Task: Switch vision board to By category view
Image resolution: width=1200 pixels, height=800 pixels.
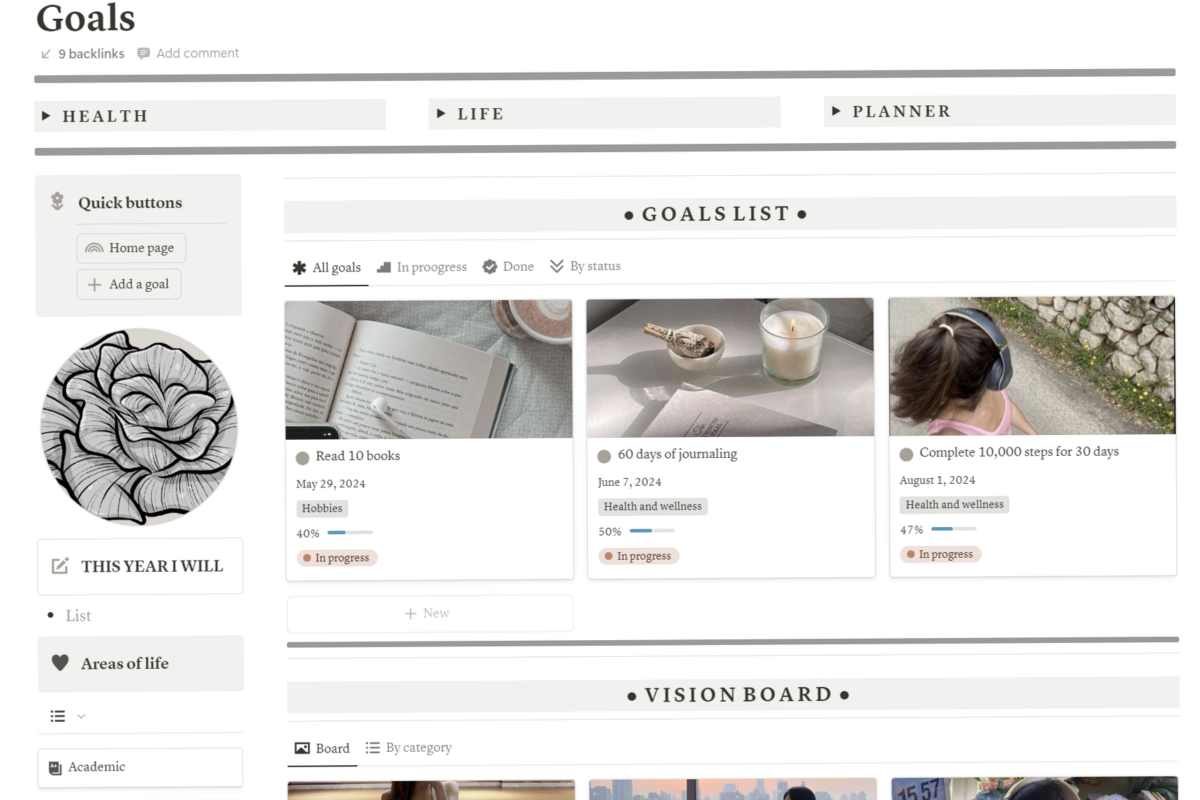Action: (408, 748)
